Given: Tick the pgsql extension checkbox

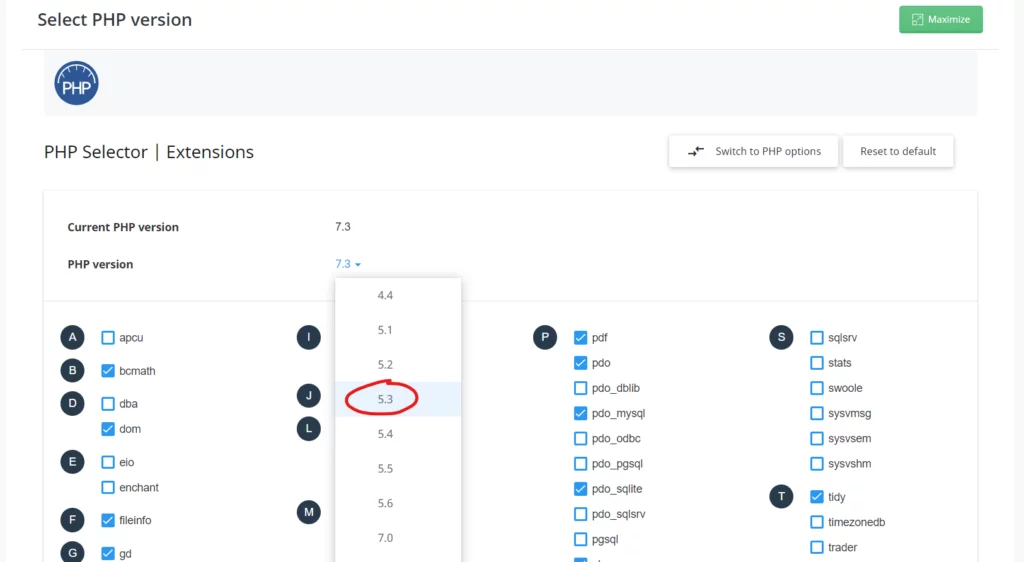Looking at the screenshot, I should point(581,540).
